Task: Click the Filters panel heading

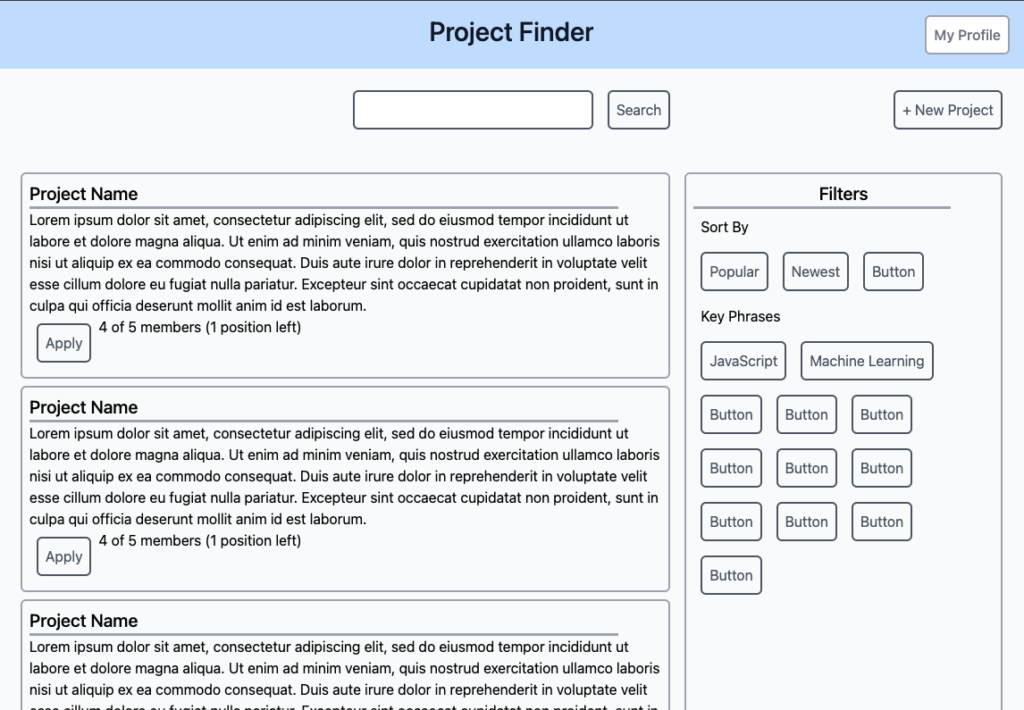Action: point(843,194)
